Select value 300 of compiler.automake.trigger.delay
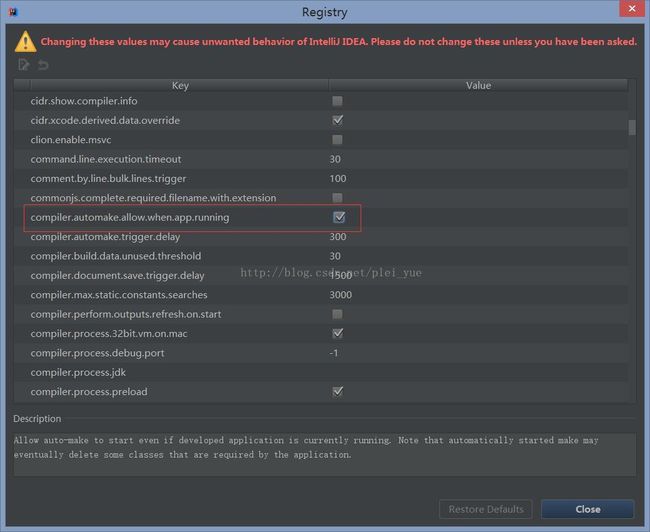 (x=338, y=237)
